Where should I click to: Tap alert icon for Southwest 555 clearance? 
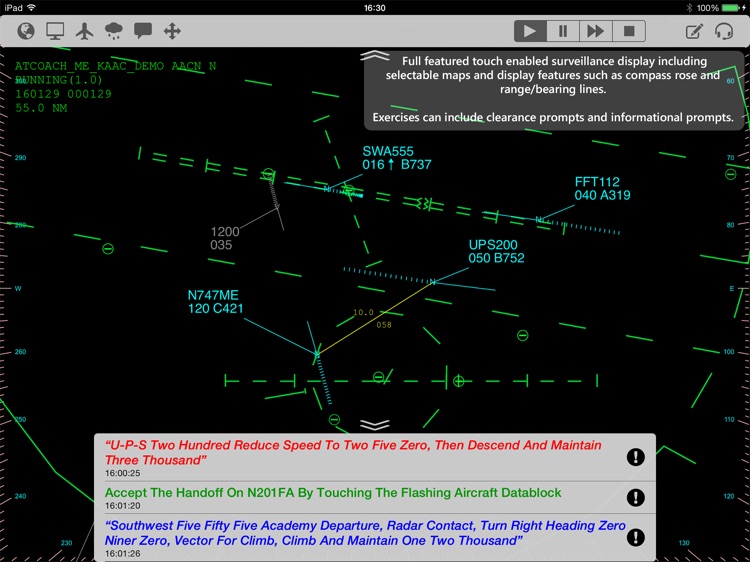pyautogui.click(x=636, y=537)
